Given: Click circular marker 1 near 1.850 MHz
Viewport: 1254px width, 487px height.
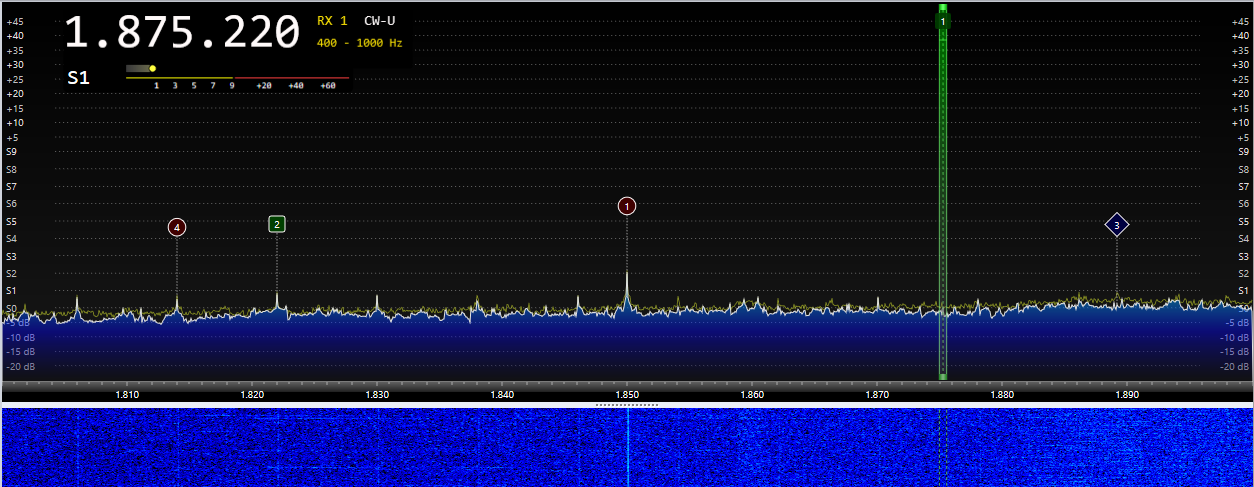Looking at the screenshot, I should pos(627,206).
